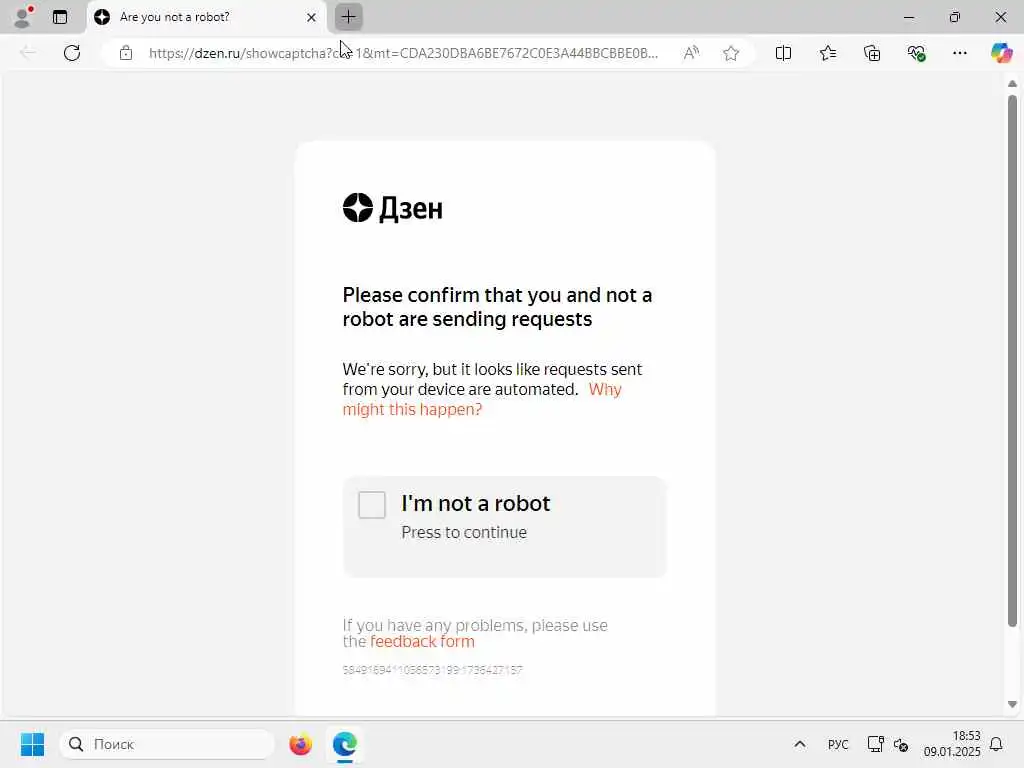This screenshot has height=768, width=1024.
Task: Open the Collections icon
Action: coord(872,53)
